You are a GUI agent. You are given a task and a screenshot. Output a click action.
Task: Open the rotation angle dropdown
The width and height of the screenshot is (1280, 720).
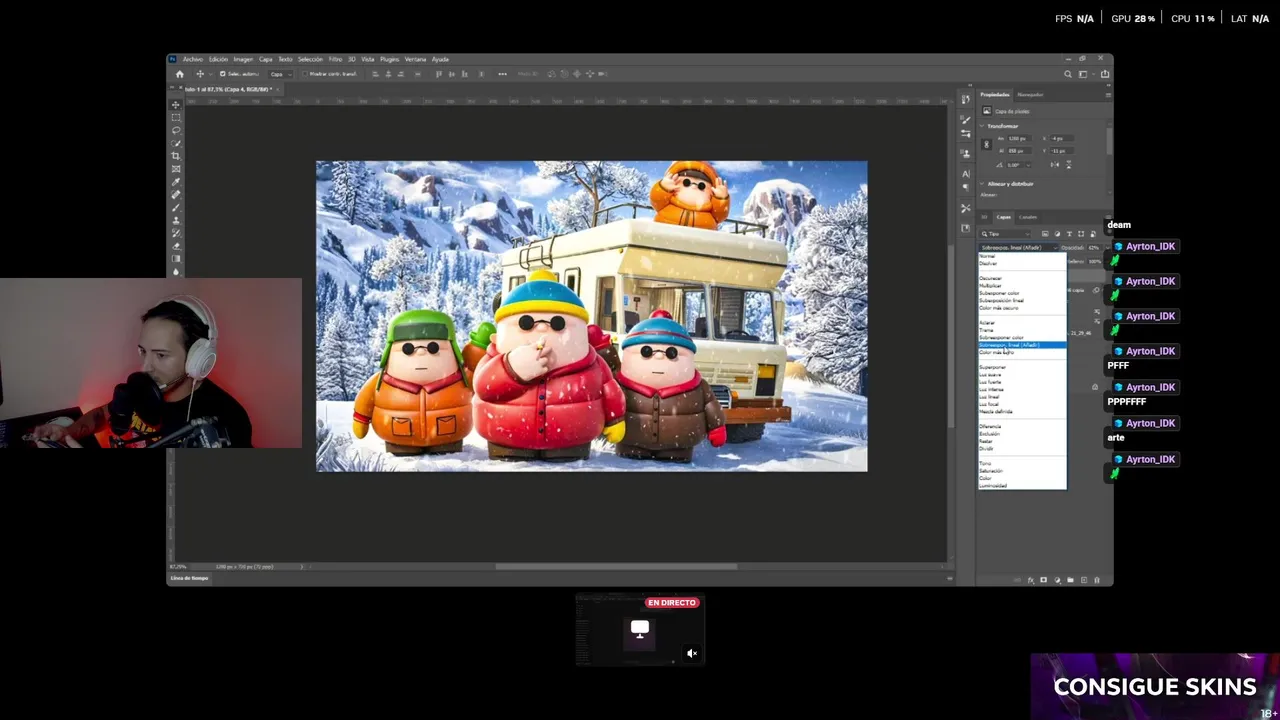click(x=1028, y=165)
